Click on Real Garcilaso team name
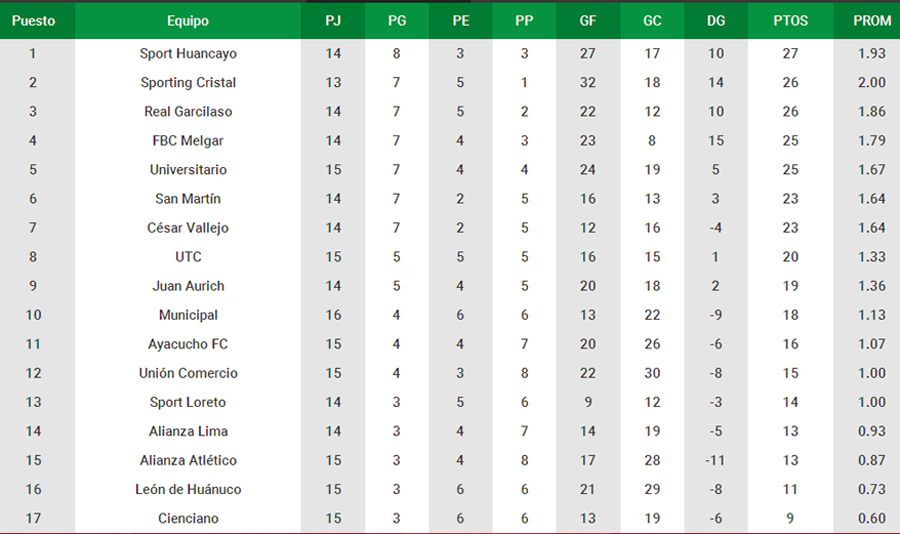 [188, 111]
